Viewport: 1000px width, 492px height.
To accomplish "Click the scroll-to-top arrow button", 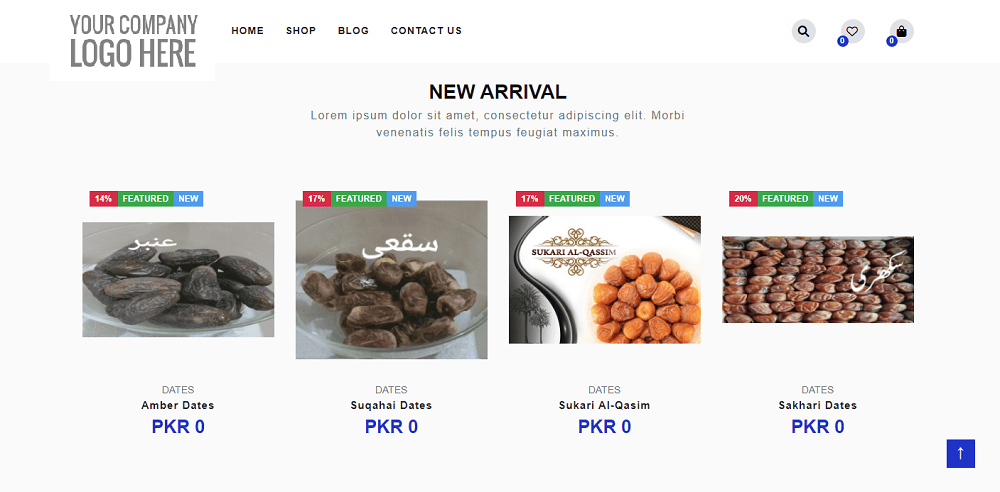I will tap(960, 454).
